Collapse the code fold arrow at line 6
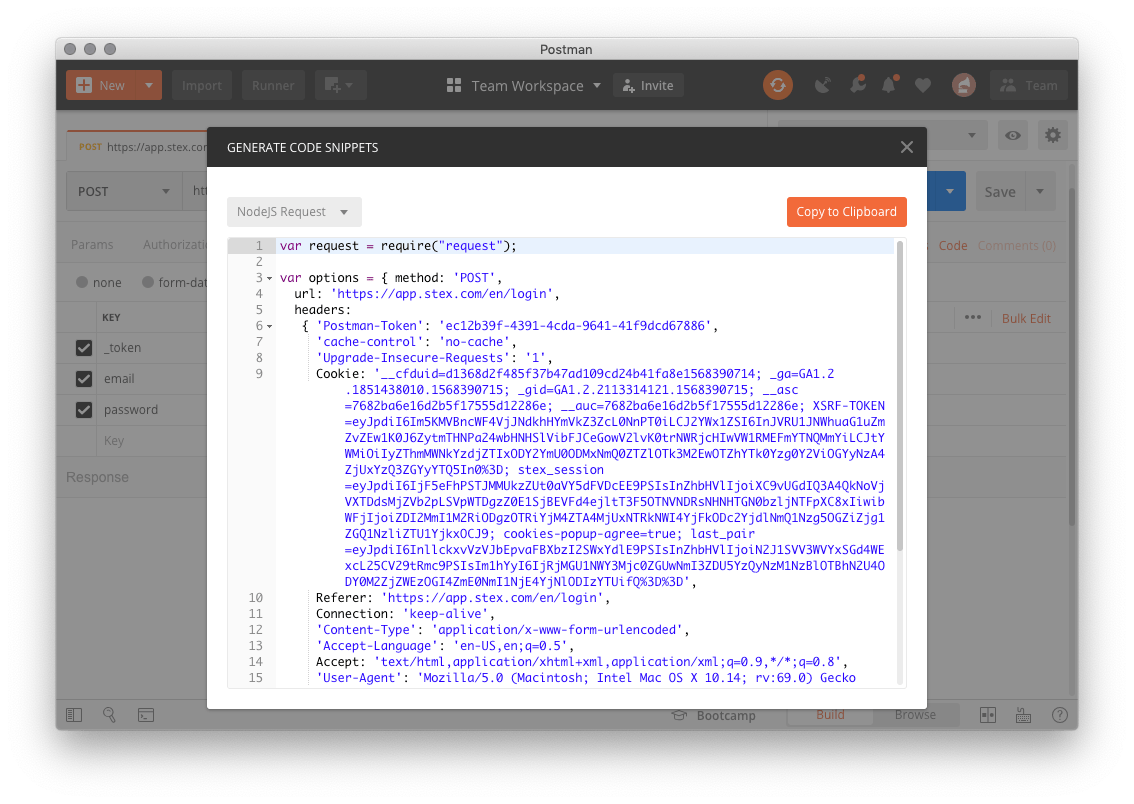This screenshot has height=804, width=1134. [x=270, y=326]
